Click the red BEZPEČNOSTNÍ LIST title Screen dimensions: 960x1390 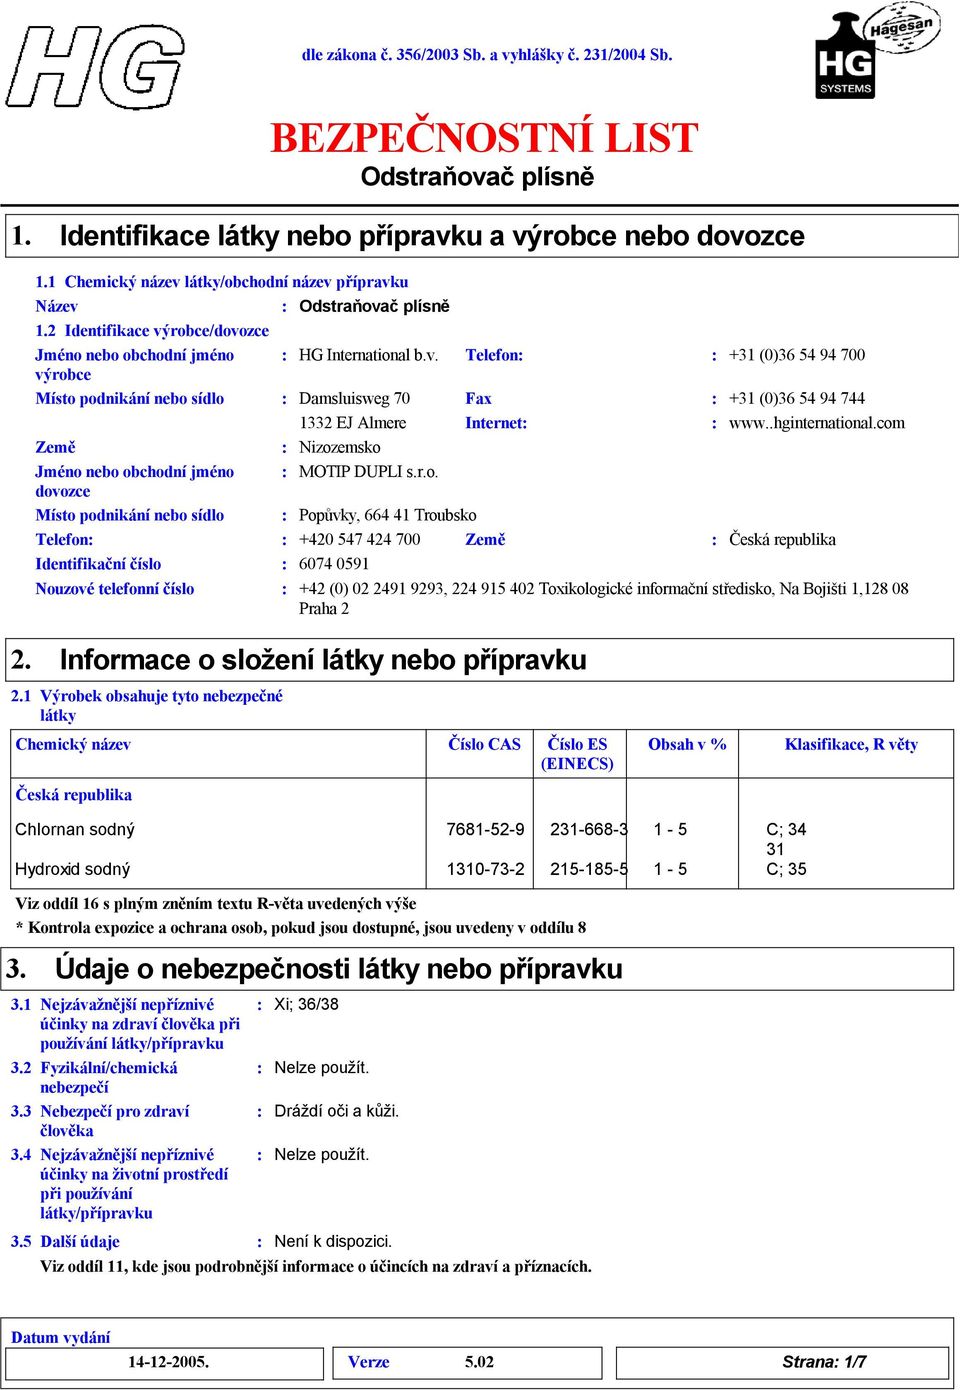[484, 138]
